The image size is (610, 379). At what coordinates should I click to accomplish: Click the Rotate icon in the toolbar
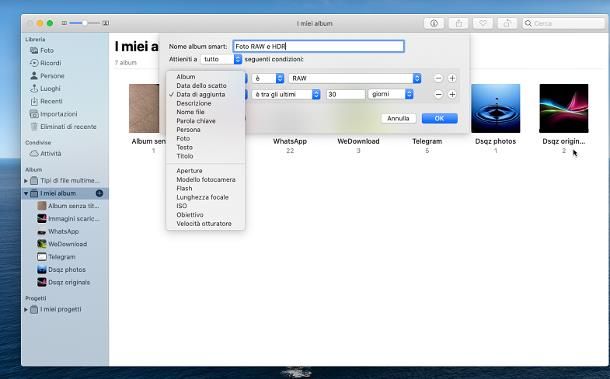(507, 23)
